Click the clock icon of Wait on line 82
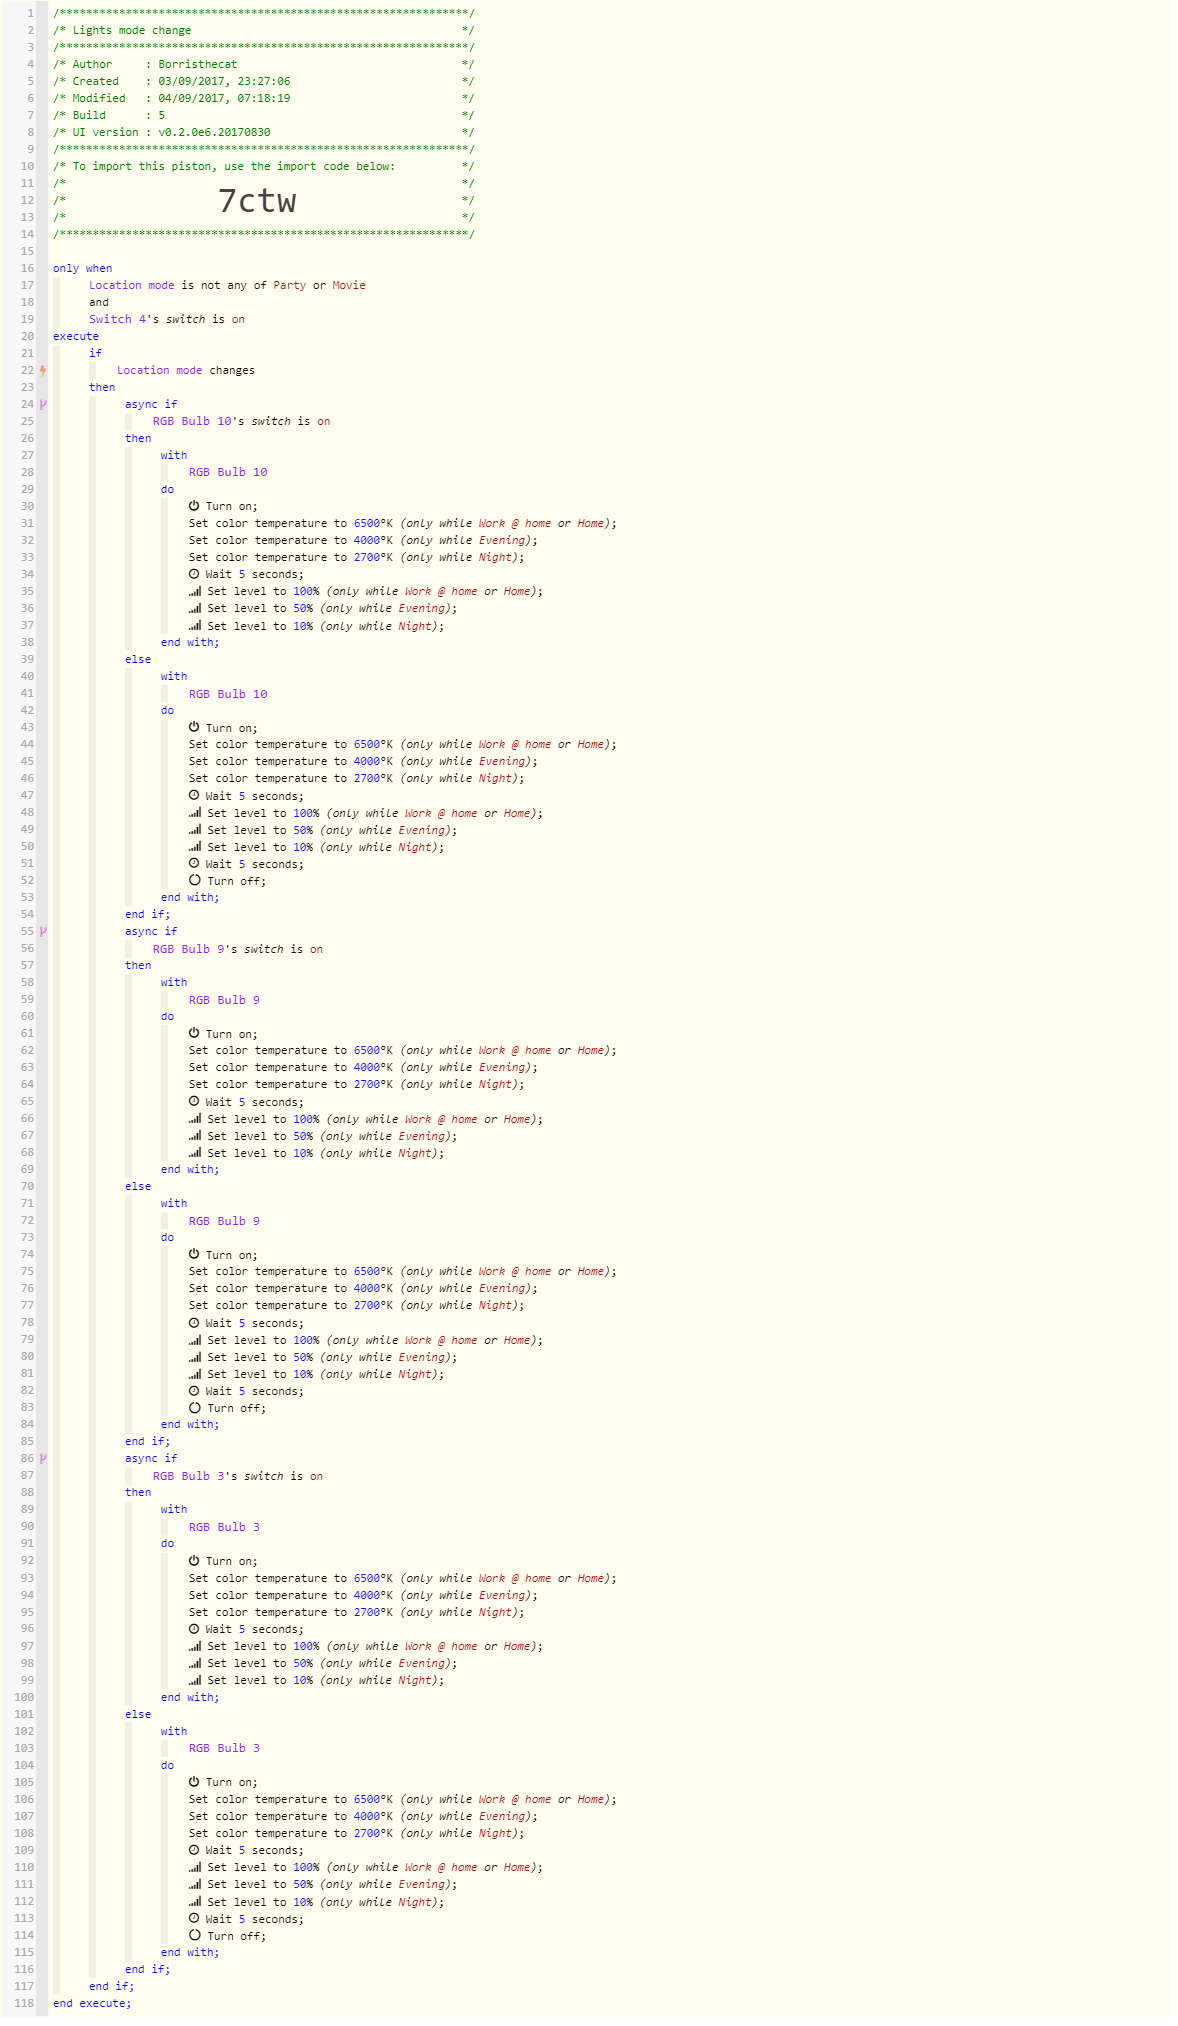 click(194, 1390)
